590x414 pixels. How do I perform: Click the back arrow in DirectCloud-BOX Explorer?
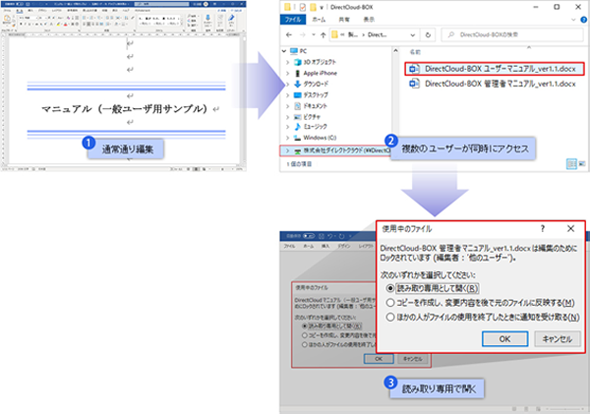(289, 35)
